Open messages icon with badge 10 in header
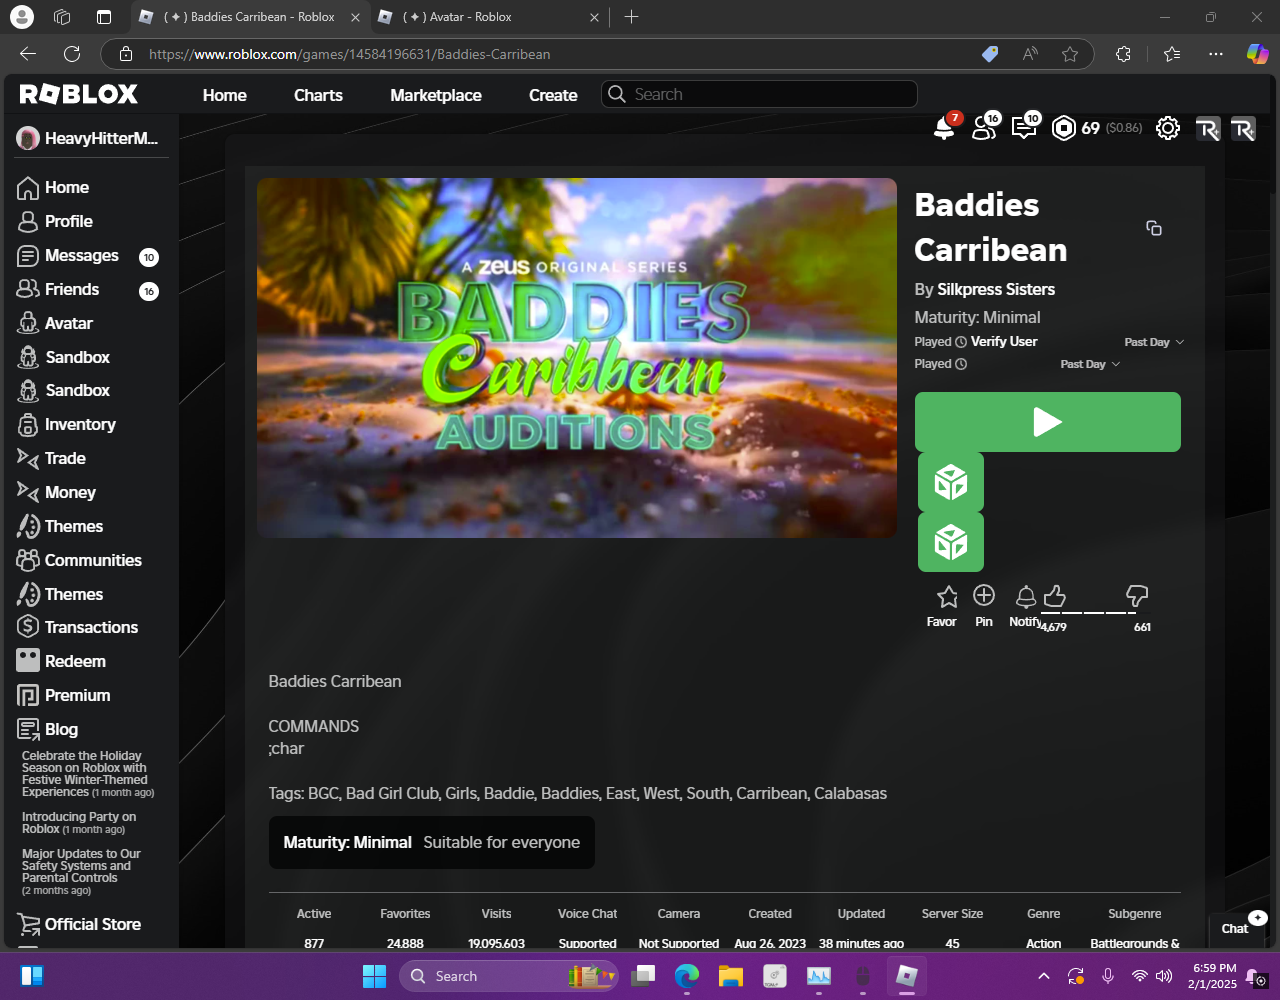Image resolution: width=1280 pixels, height=1000 pixels. coord(1024,128)
